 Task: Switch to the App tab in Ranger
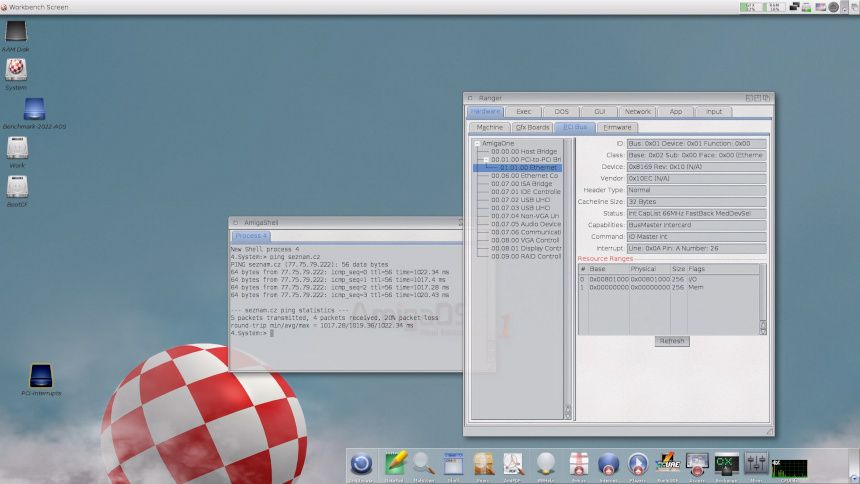[676, 111]
